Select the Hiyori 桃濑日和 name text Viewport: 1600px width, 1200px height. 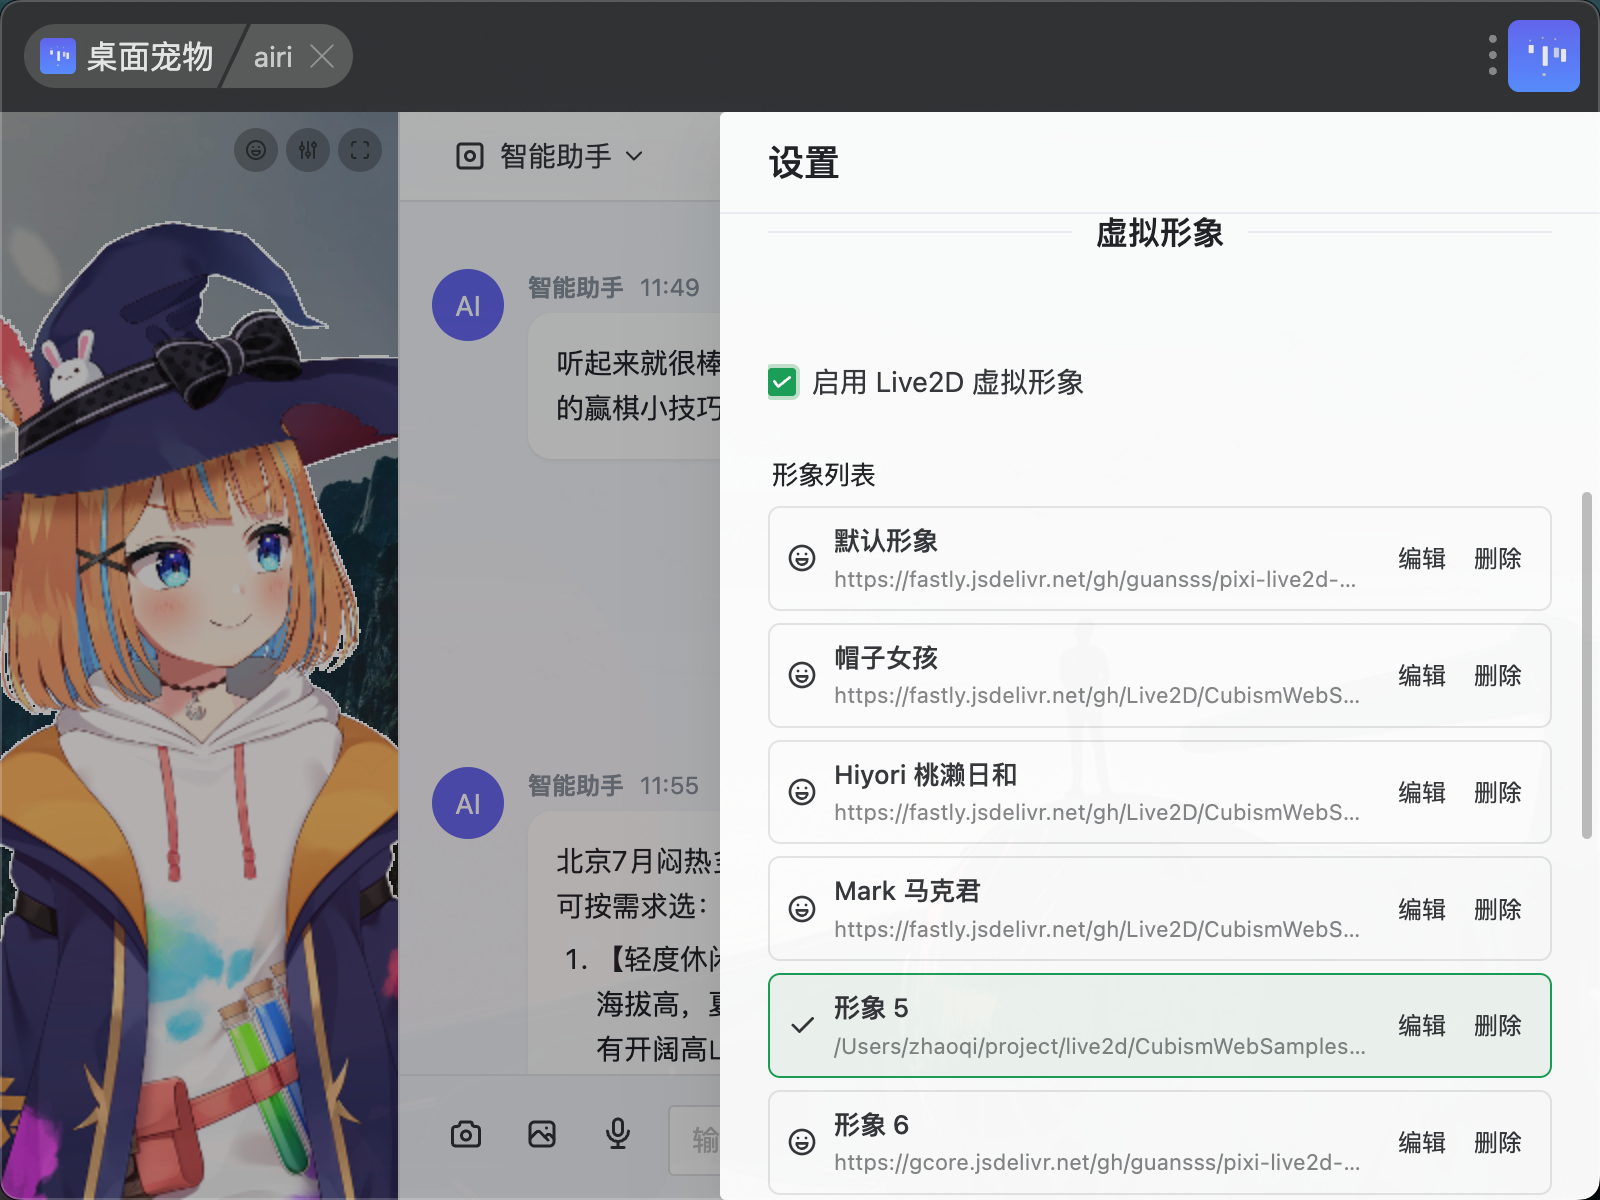pos(926,775)
